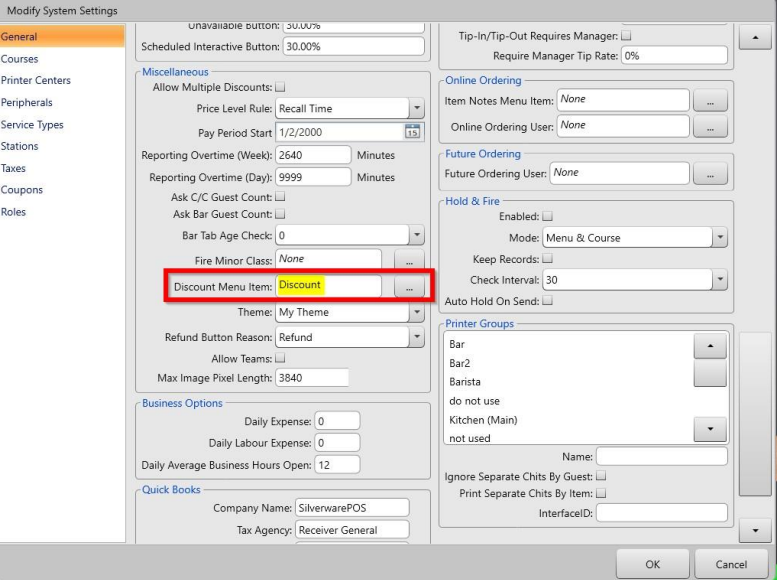Open Refund Button Reason dropdown
The height and width of the screenshot is (580, 779).
[417, 337]
